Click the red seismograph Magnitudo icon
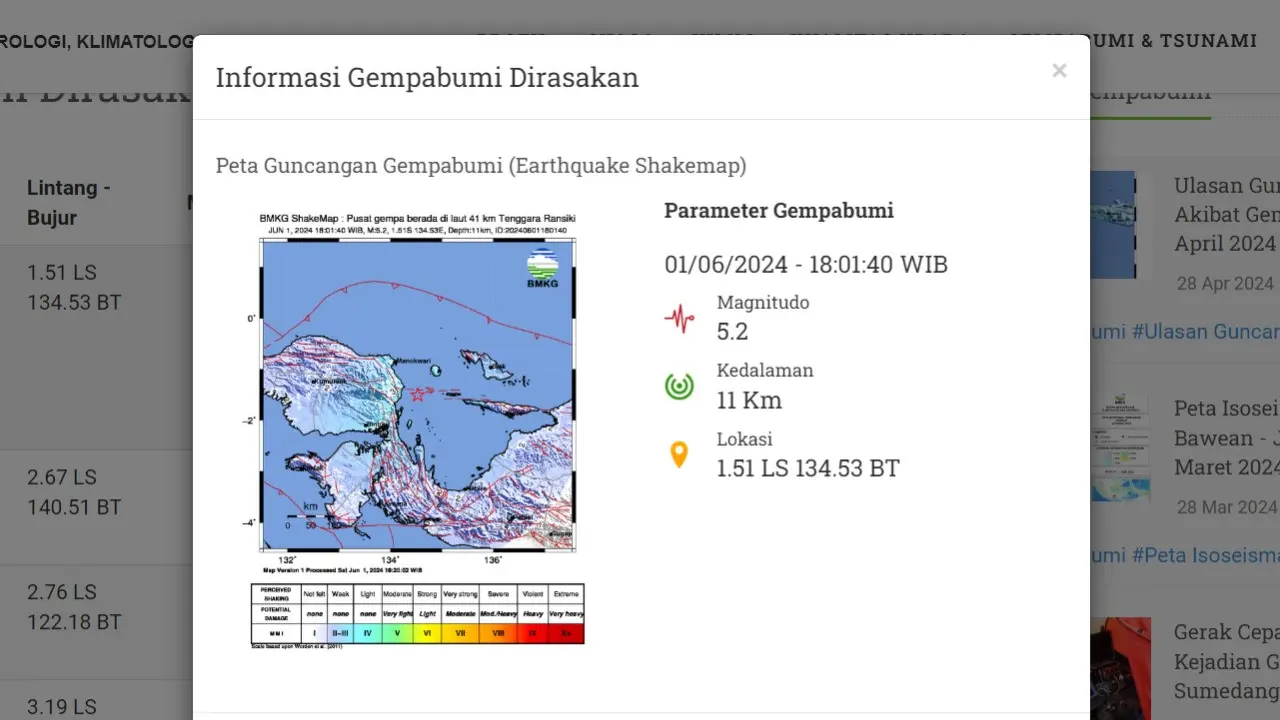Image resolution: width=1280 pixels, height=720 pixels. tap(679, 319)
